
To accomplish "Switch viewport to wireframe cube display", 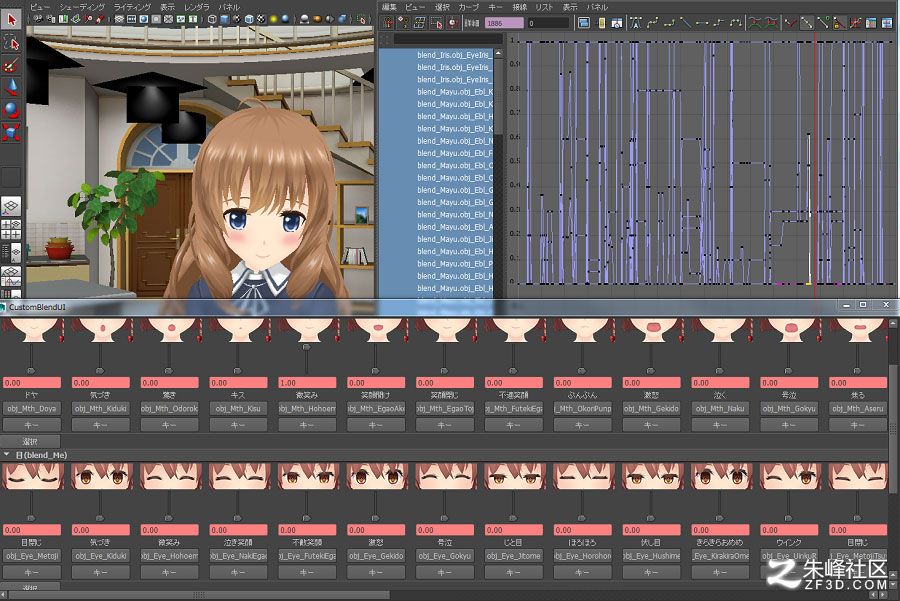I will point(212,19).
